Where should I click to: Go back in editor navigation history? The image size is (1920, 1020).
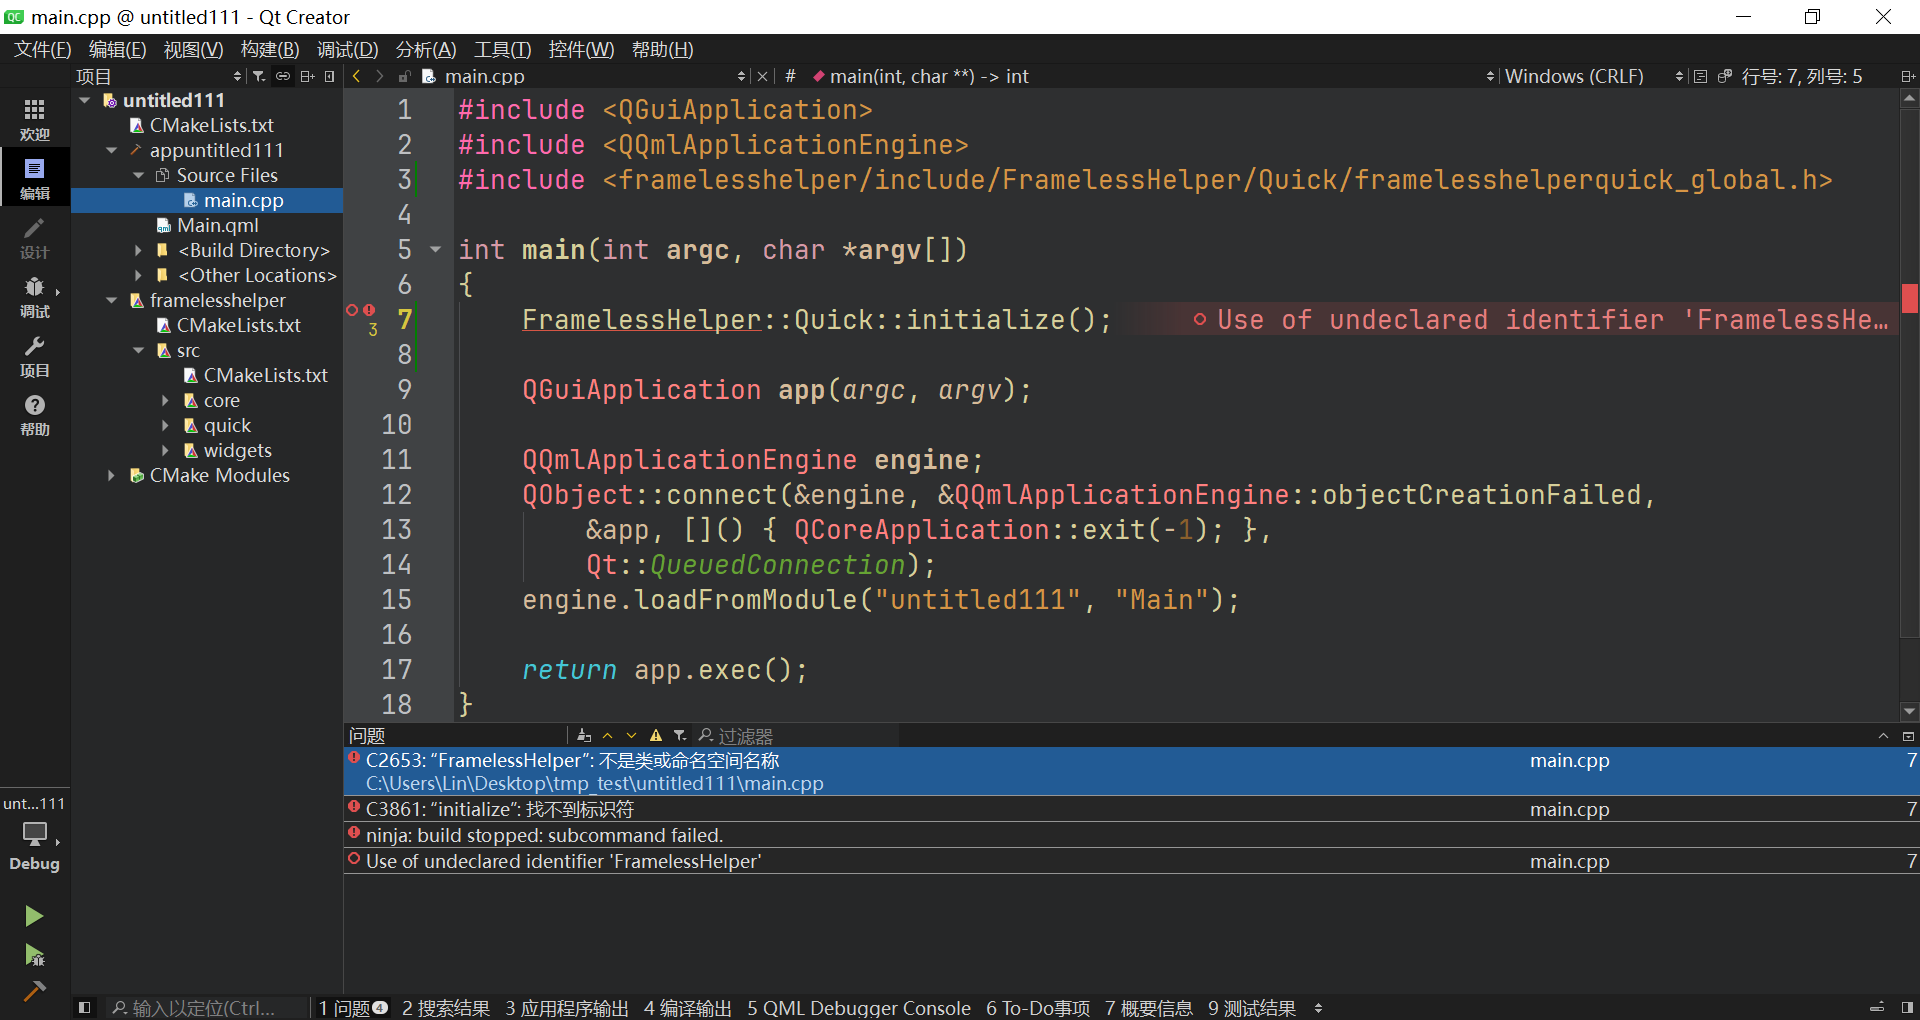pos(356,76)
